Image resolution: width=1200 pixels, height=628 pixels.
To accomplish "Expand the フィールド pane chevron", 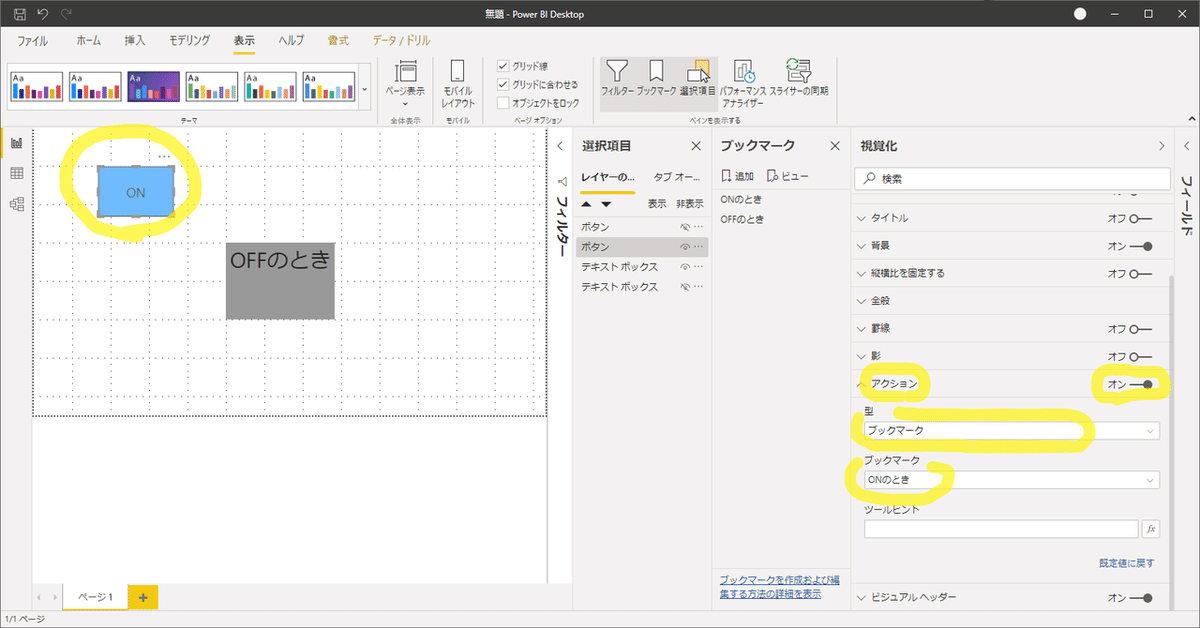I will click(1186, 146).
